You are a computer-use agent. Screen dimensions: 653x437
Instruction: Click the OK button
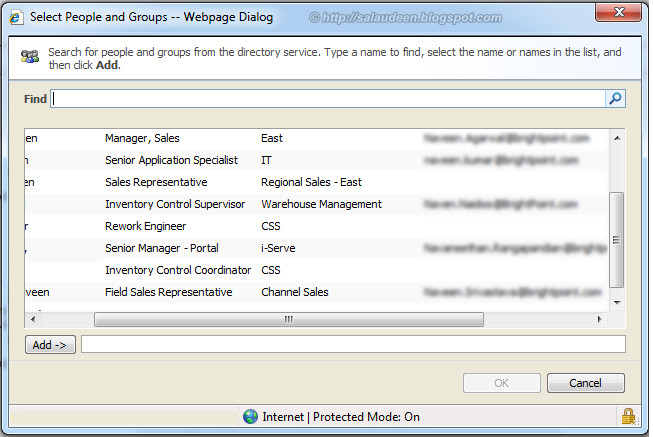pos(501,383)
